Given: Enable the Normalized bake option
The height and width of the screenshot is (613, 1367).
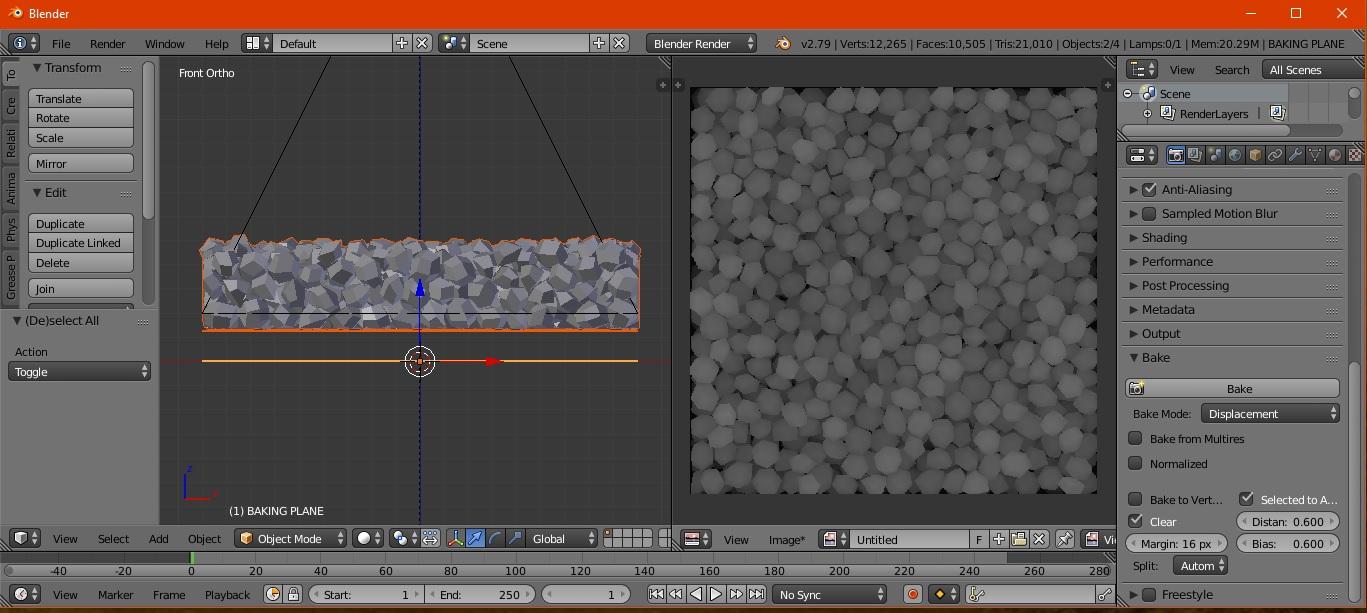Looking at the screenshot, I should [x=1135, y=463].
